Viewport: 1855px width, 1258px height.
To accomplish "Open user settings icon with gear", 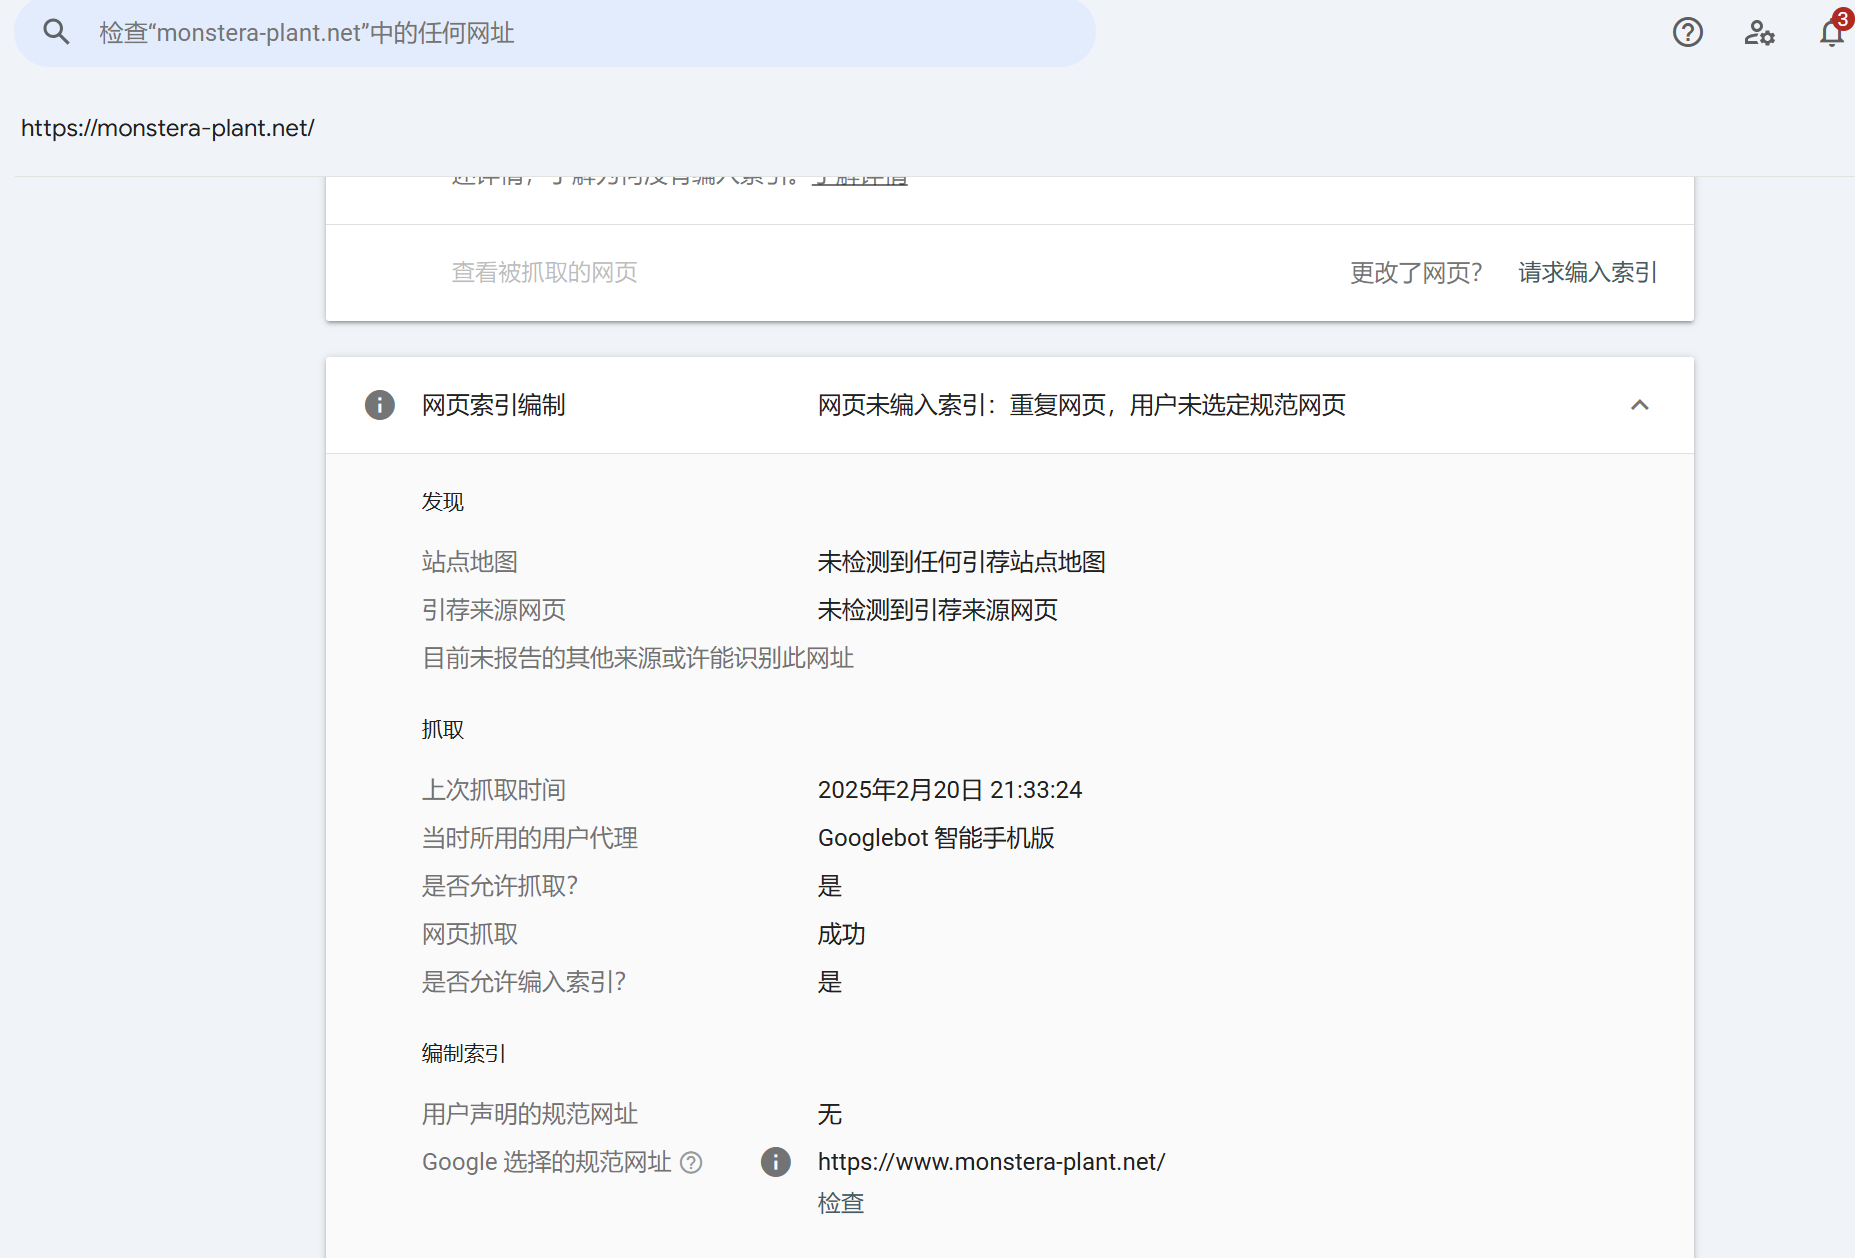I will point(1759,32).
